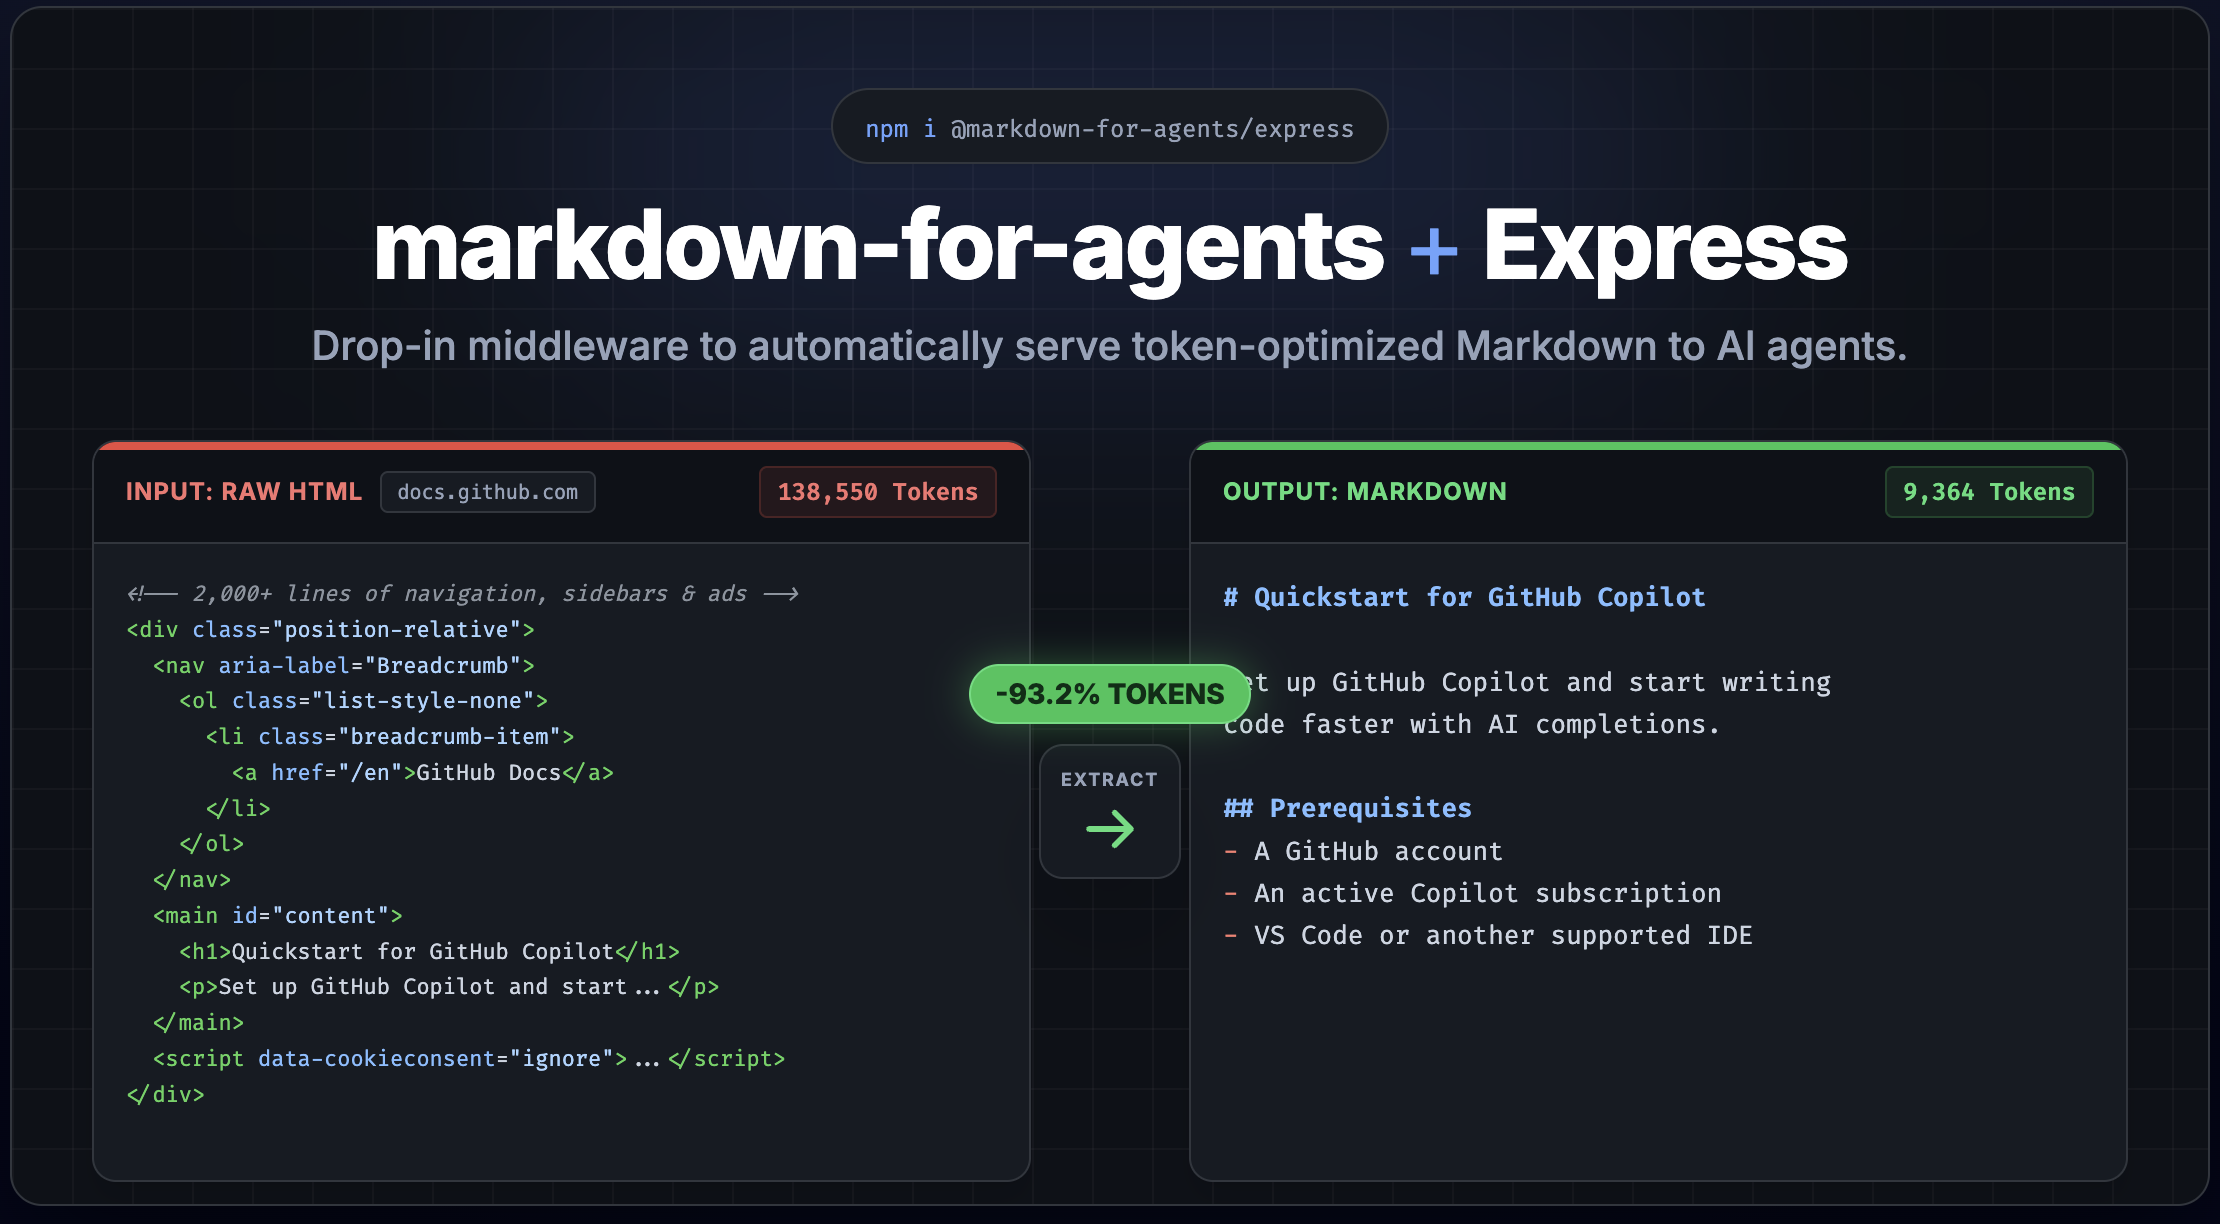This screenshot has width=2220, height=1224.
Task: Click the -93.2% TOKENS badge
Action: click(1109, 693)
